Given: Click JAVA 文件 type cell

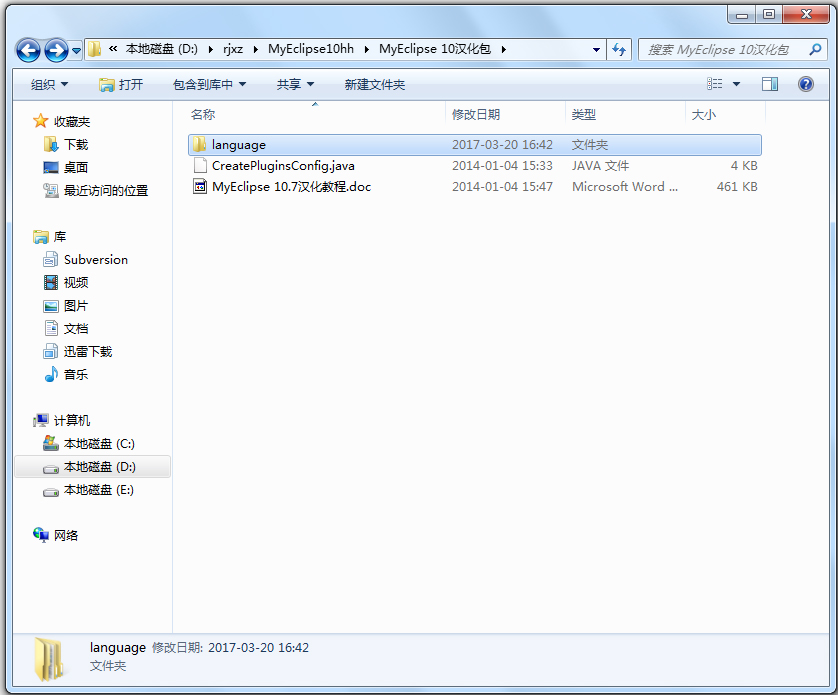Looking at the screenshot, I should [x=600, y=166].
